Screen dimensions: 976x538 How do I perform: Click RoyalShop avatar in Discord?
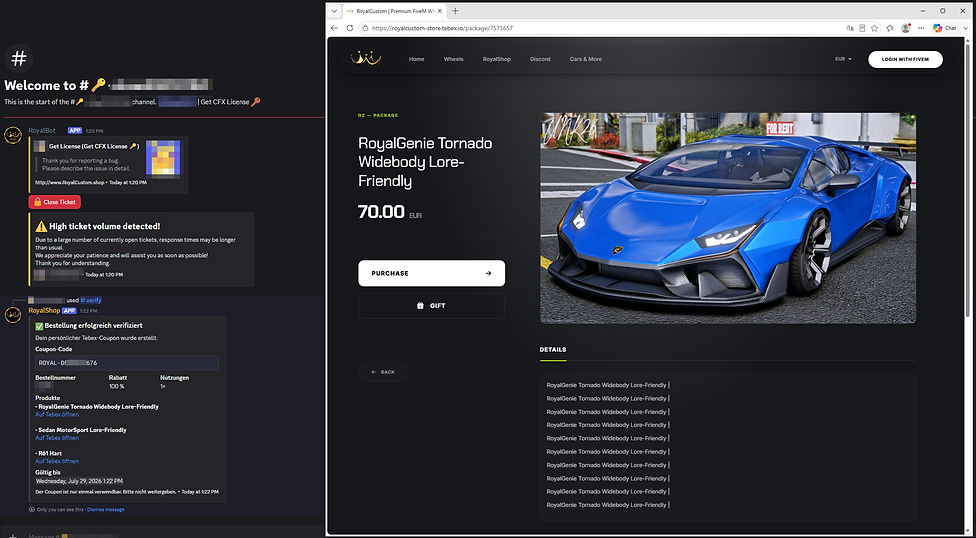pyautogui.click(x=14, y=314)
